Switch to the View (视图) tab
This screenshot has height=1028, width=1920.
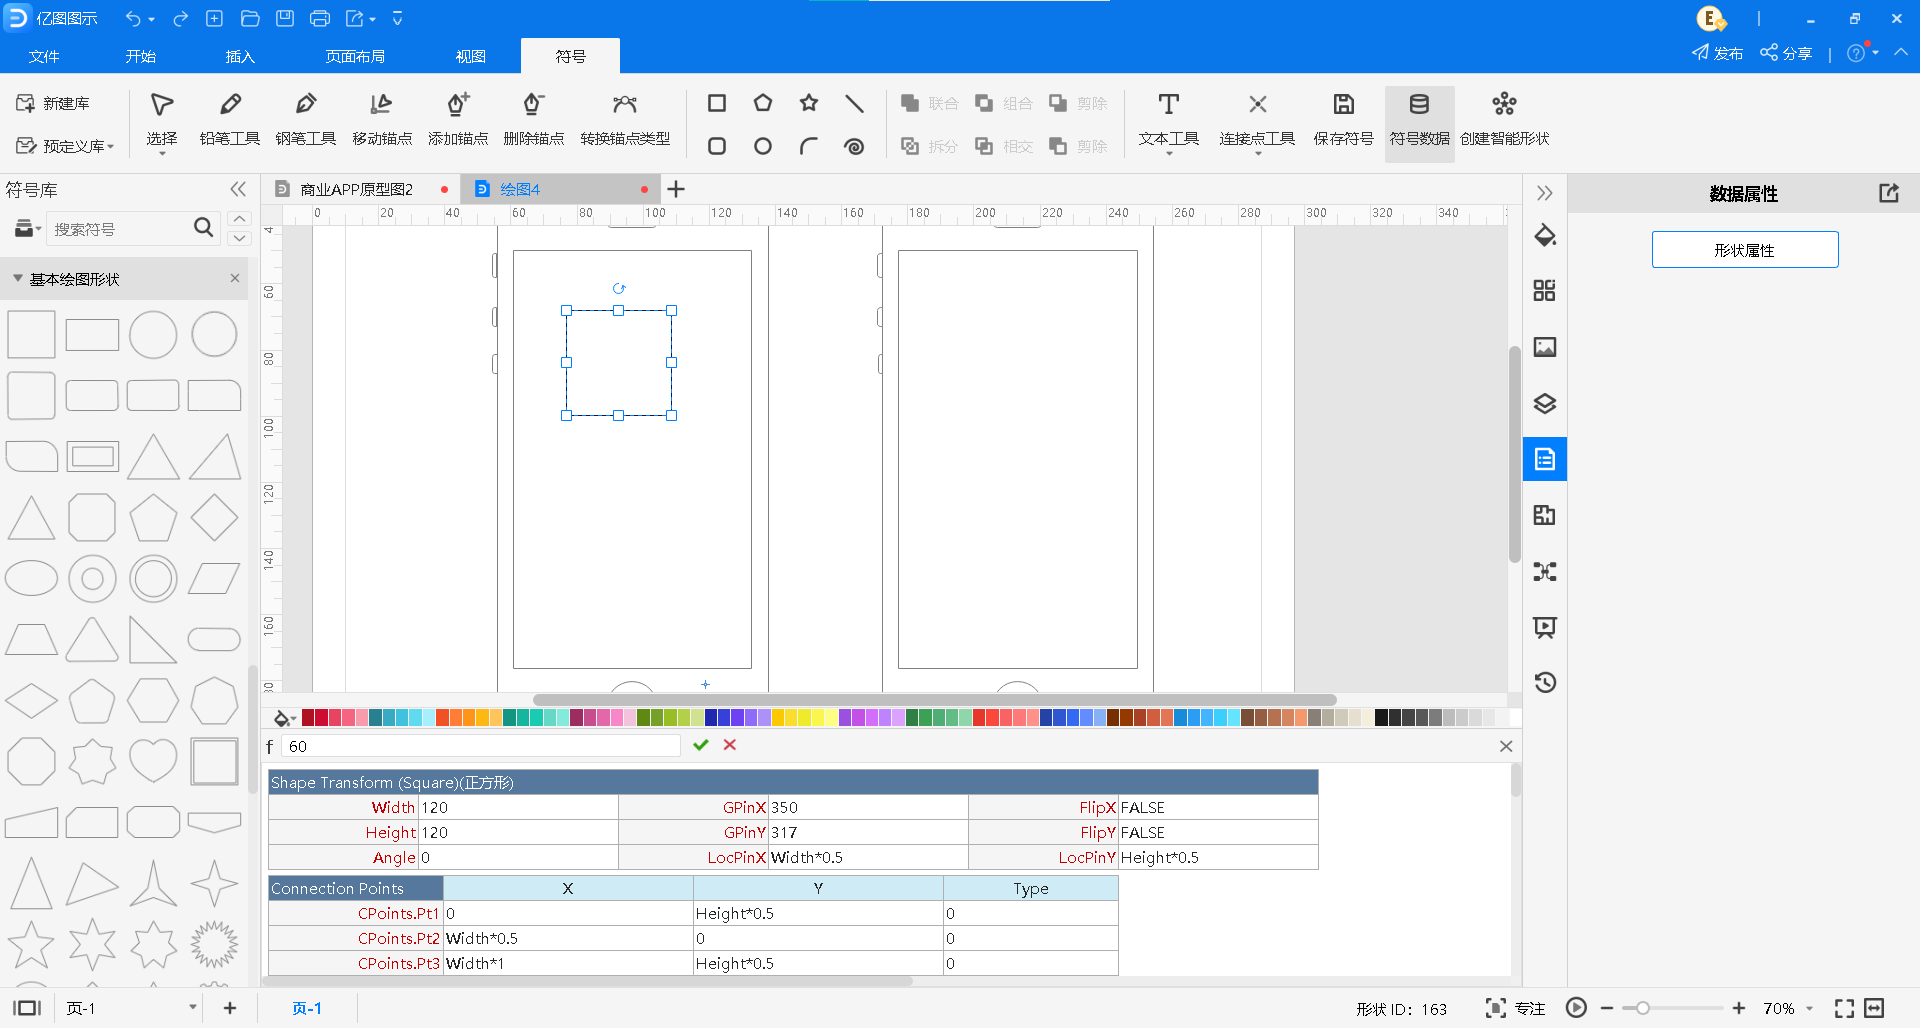point(470,56)
